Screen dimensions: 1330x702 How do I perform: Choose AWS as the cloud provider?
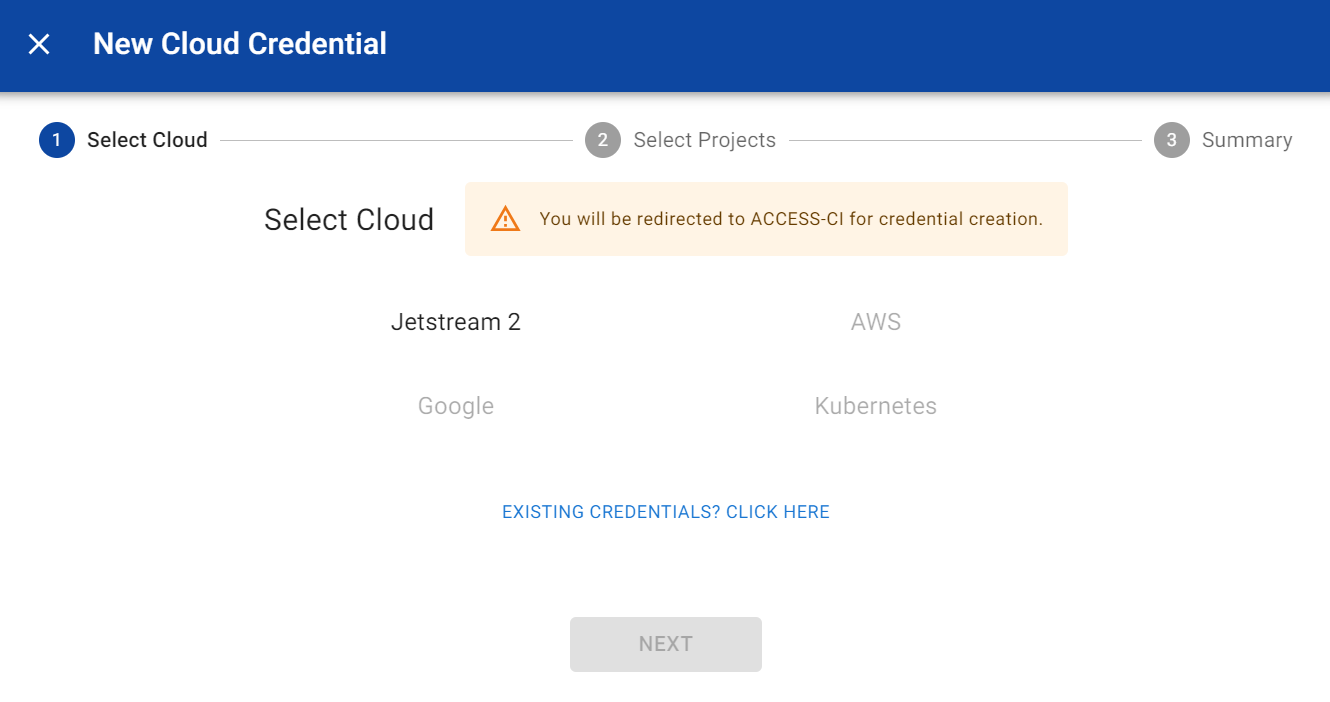point(876,322)
